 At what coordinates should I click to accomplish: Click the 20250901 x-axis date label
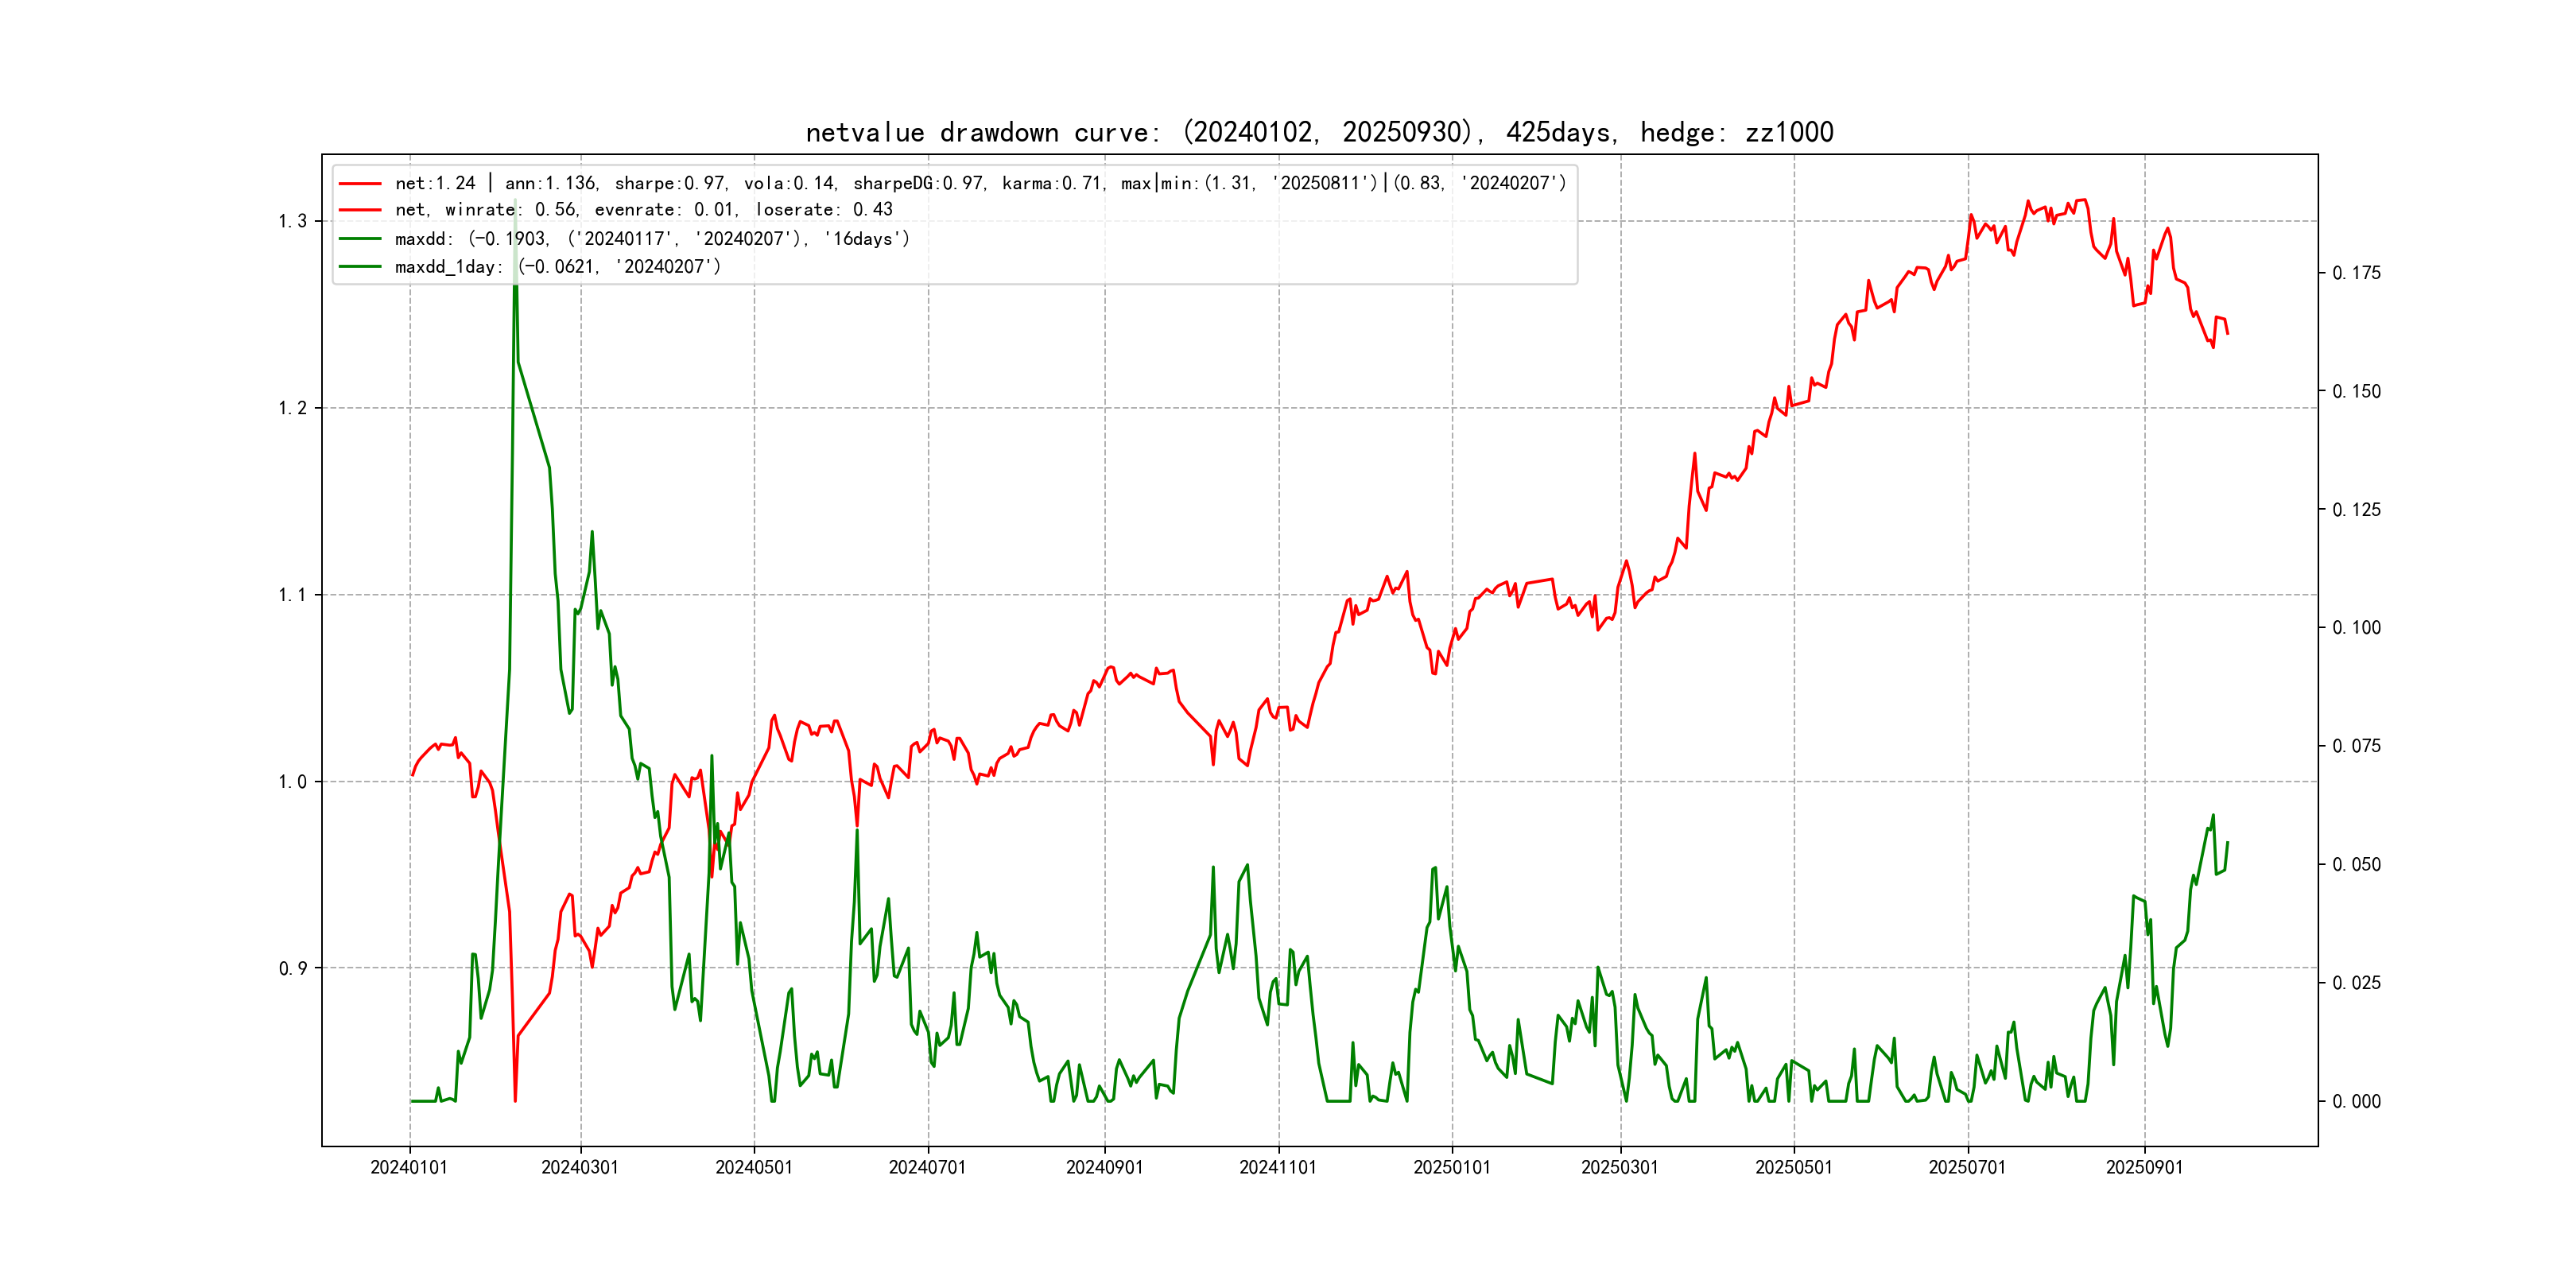pyautogui.click(x=2144, y=1167)
